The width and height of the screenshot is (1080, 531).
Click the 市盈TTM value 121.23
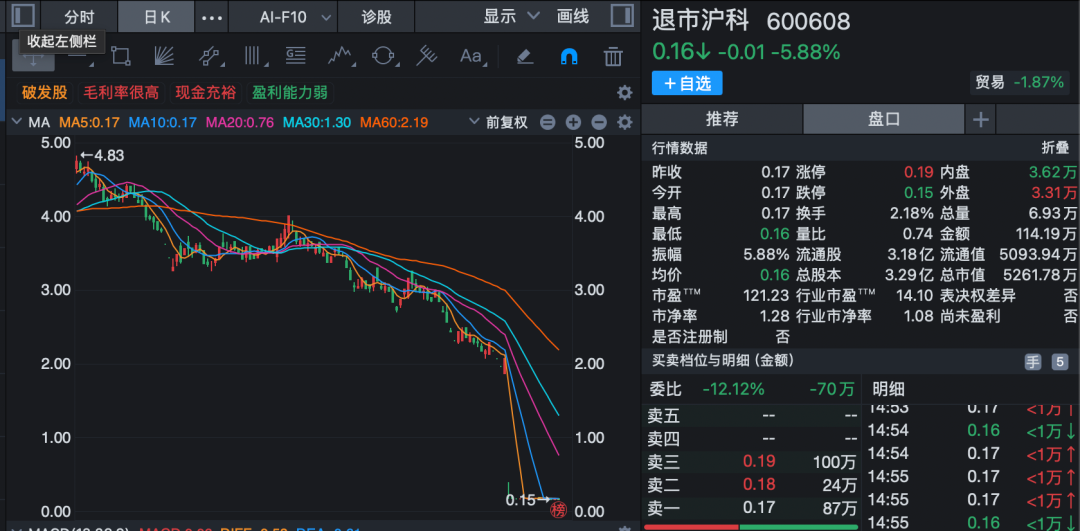(x=766, y=296)
